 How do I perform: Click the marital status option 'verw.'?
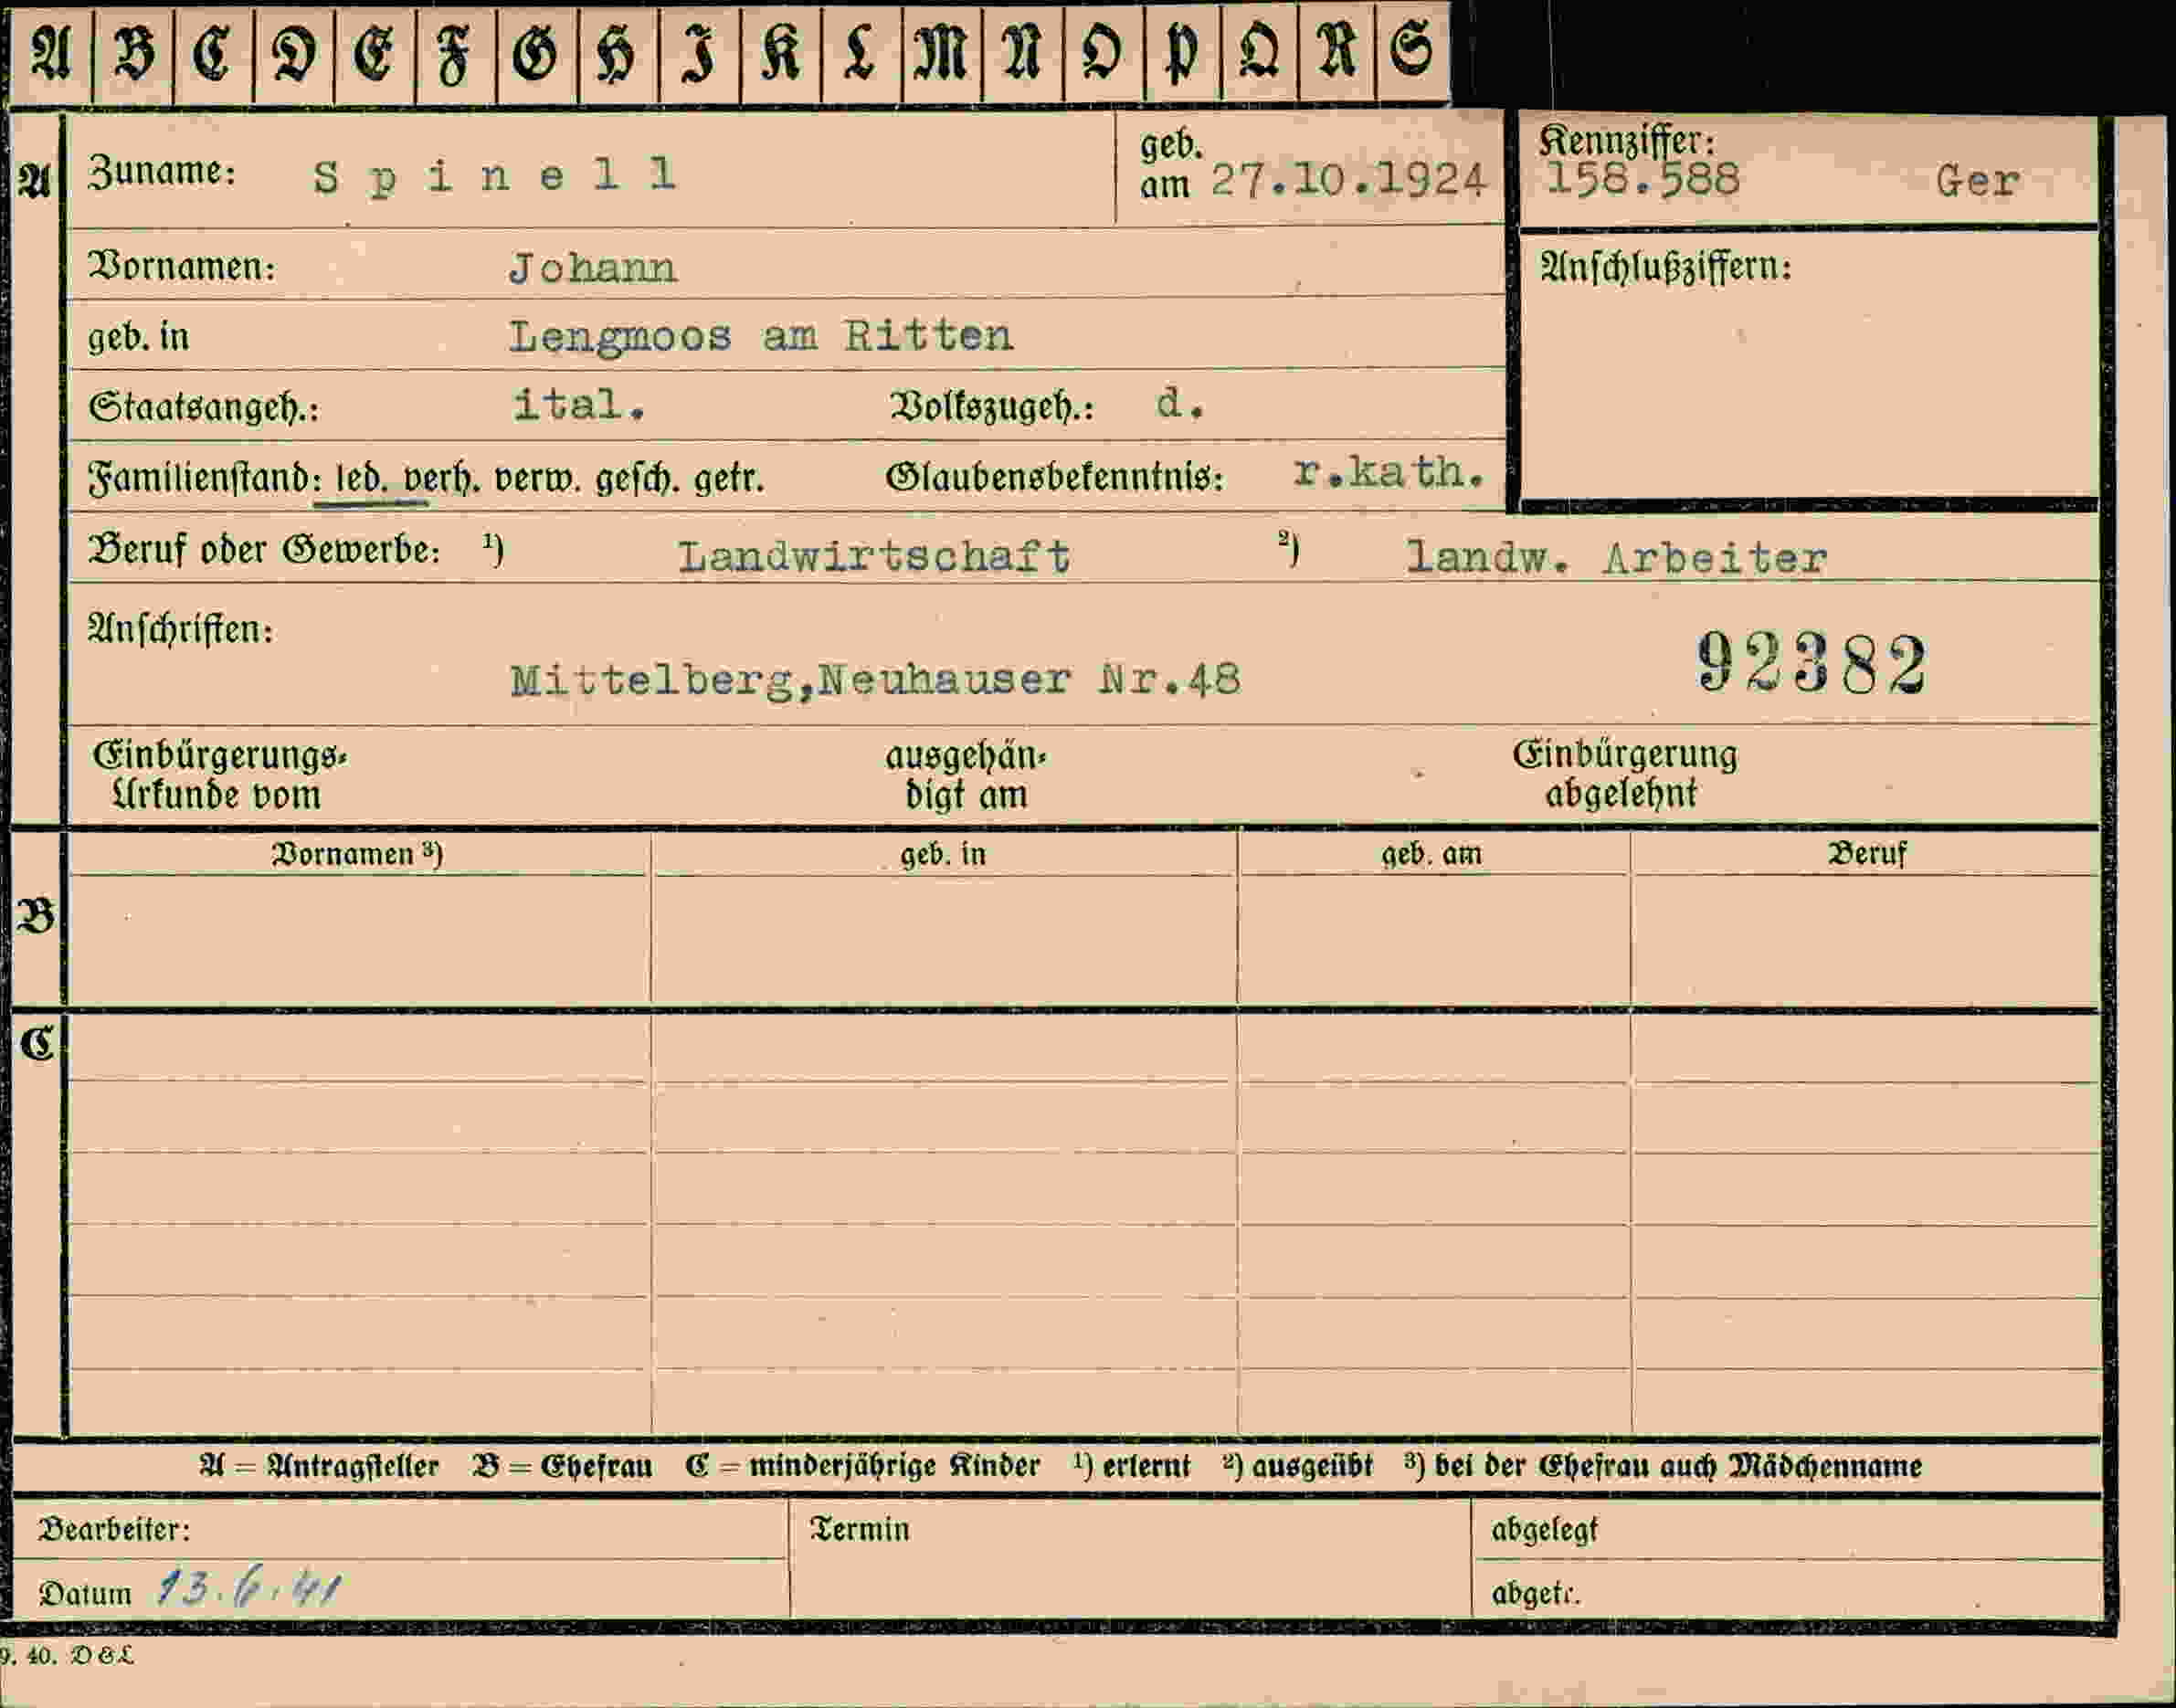pyautogui.click(x=538, y=479)
